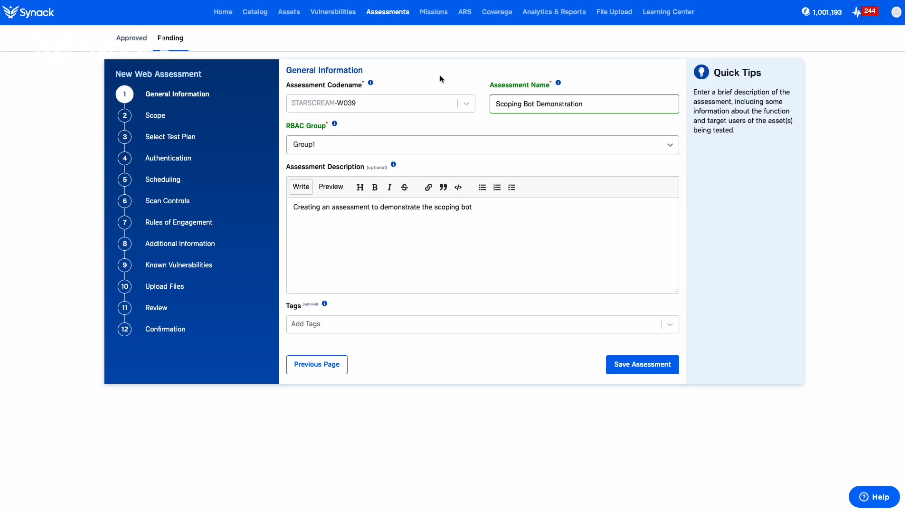Select step 1 General Information circle

[x=124, y=94]
